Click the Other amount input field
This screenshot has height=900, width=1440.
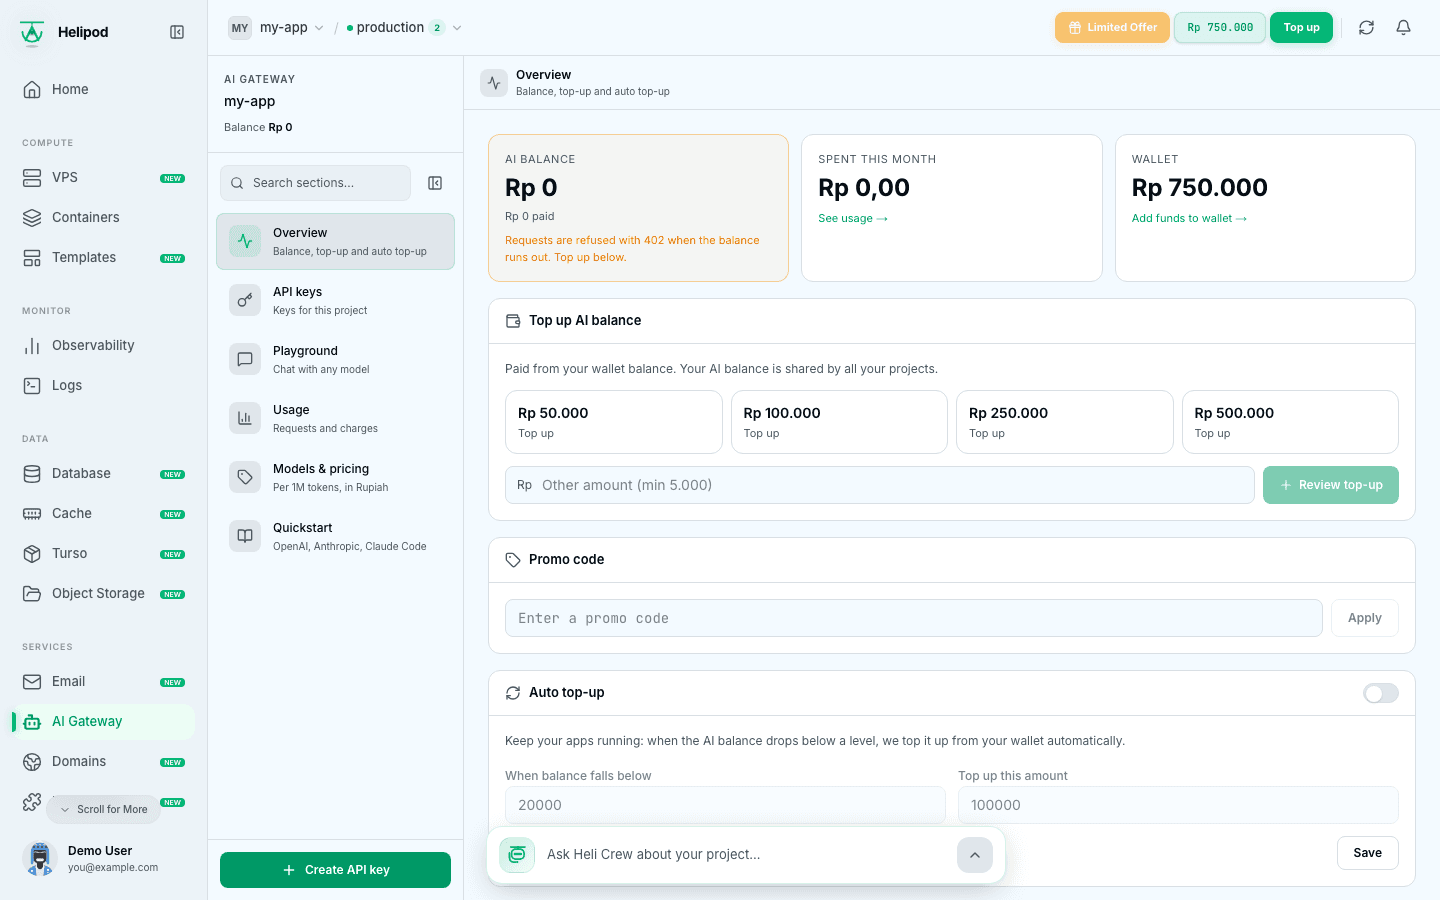pyautogui.click(x=880, y=485)
